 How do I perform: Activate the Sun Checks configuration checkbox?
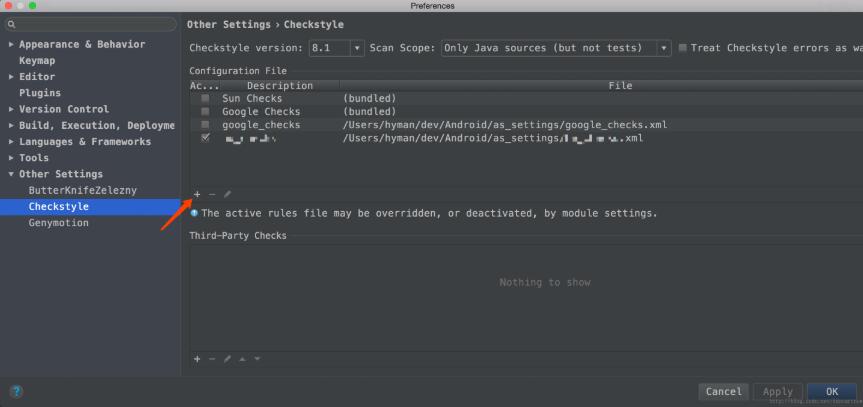pos(205,99)
